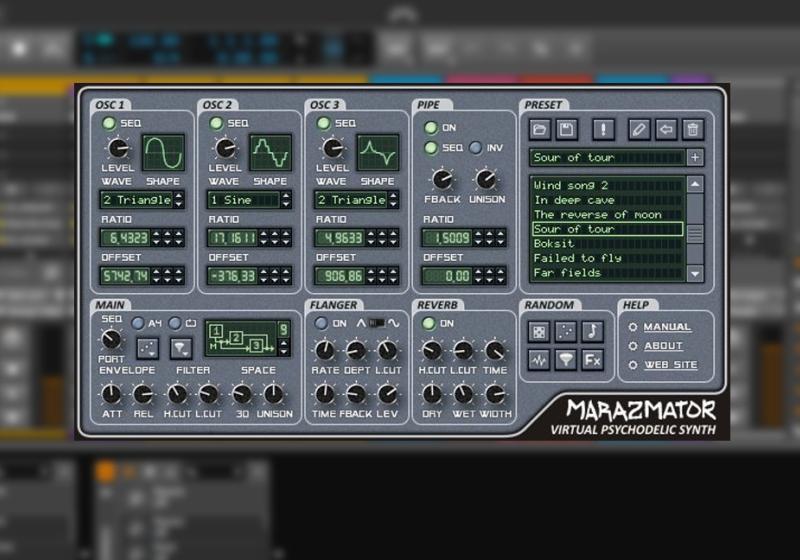Image resolution: width=800 pixels, height=560 pixels.
Task: Save preset using the floppy disk icon
Action: [567, 129]
